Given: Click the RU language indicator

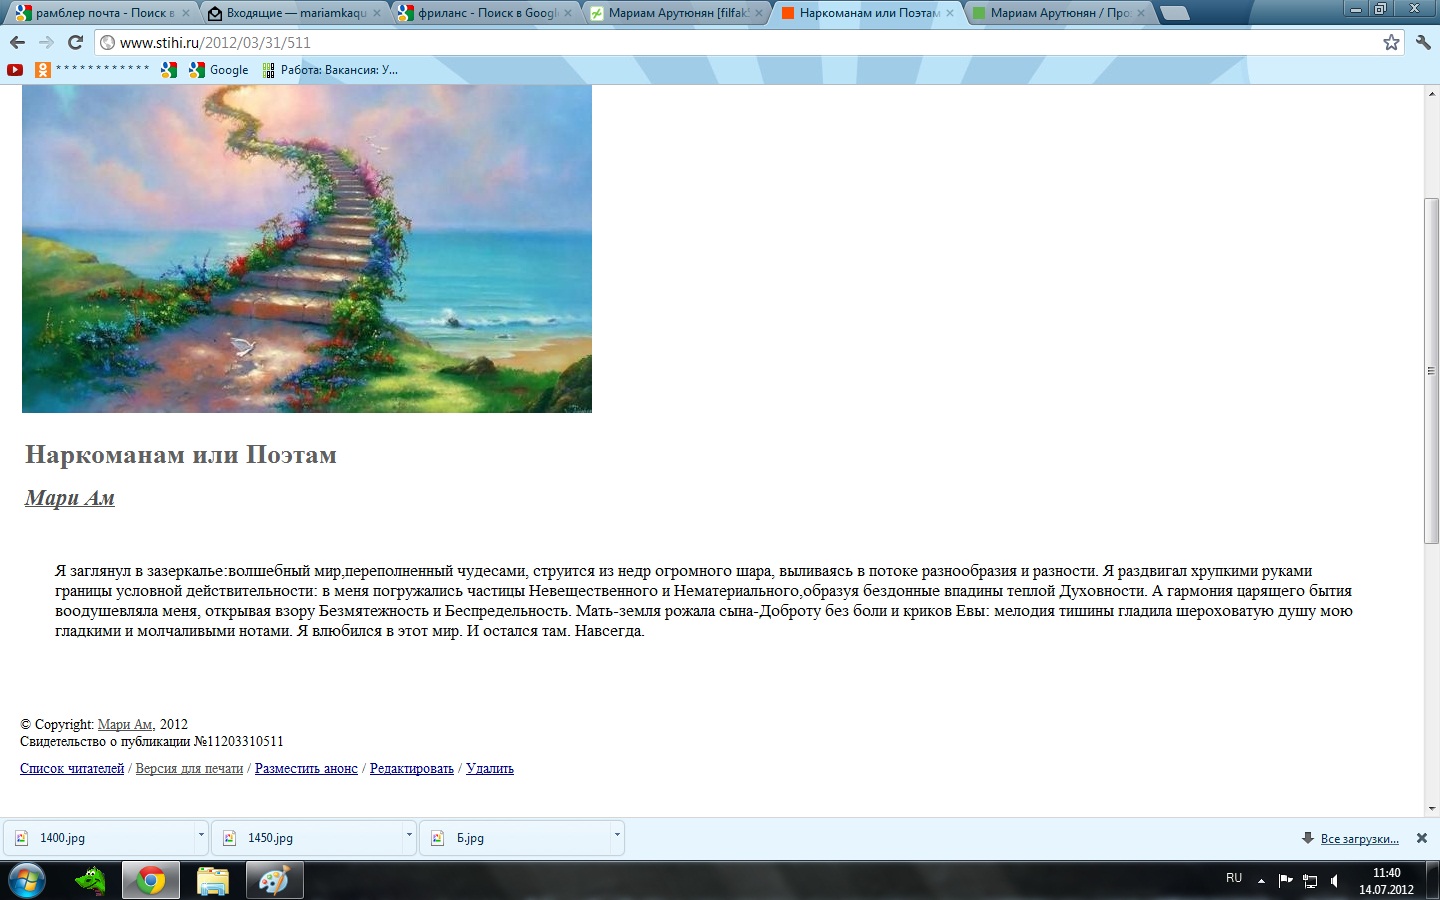Looking at the screenshot, I should tap(1234, 878).
